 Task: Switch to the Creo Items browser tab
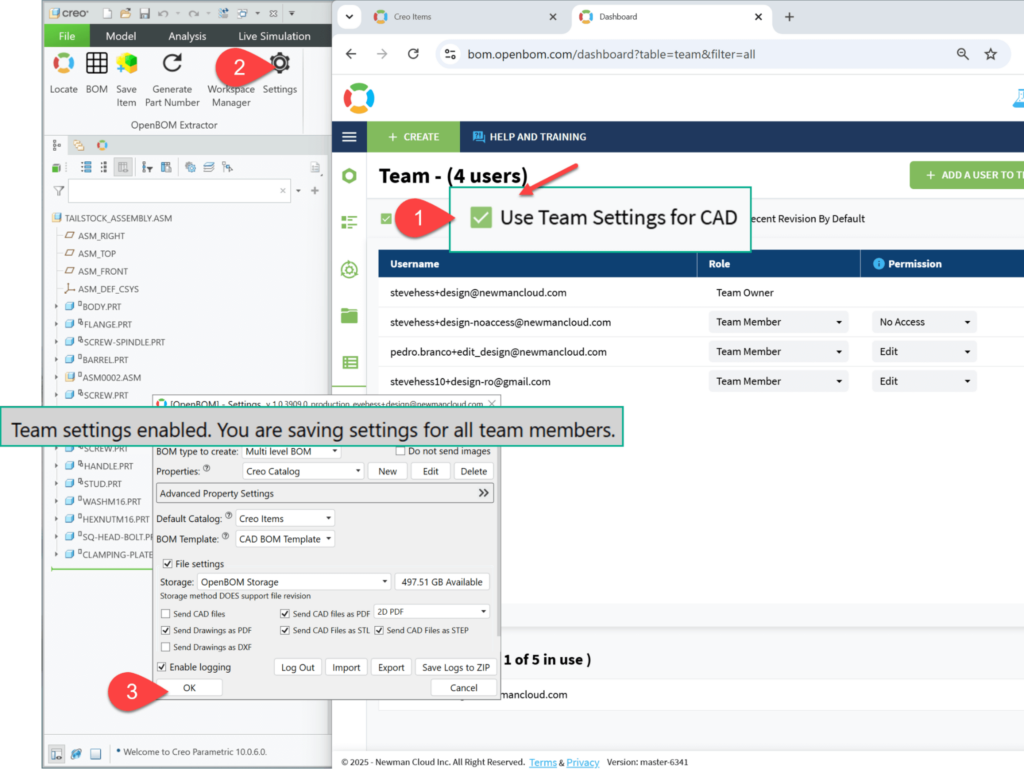click(465, 17)
